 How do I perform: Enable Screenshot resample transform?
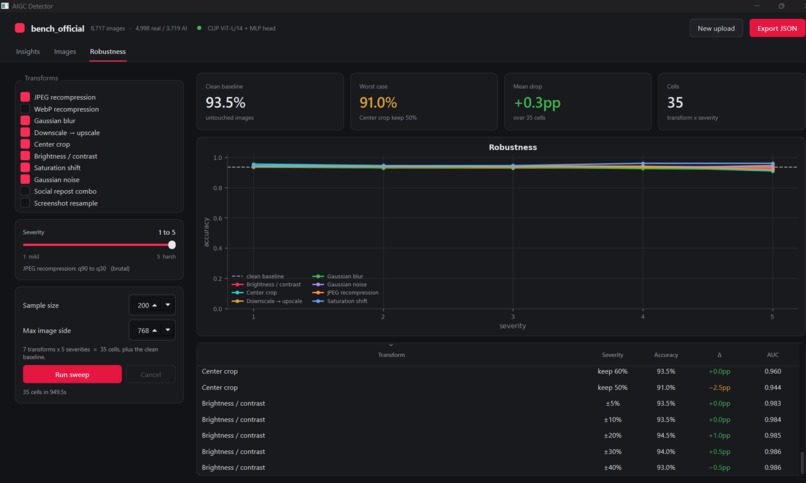25,203
